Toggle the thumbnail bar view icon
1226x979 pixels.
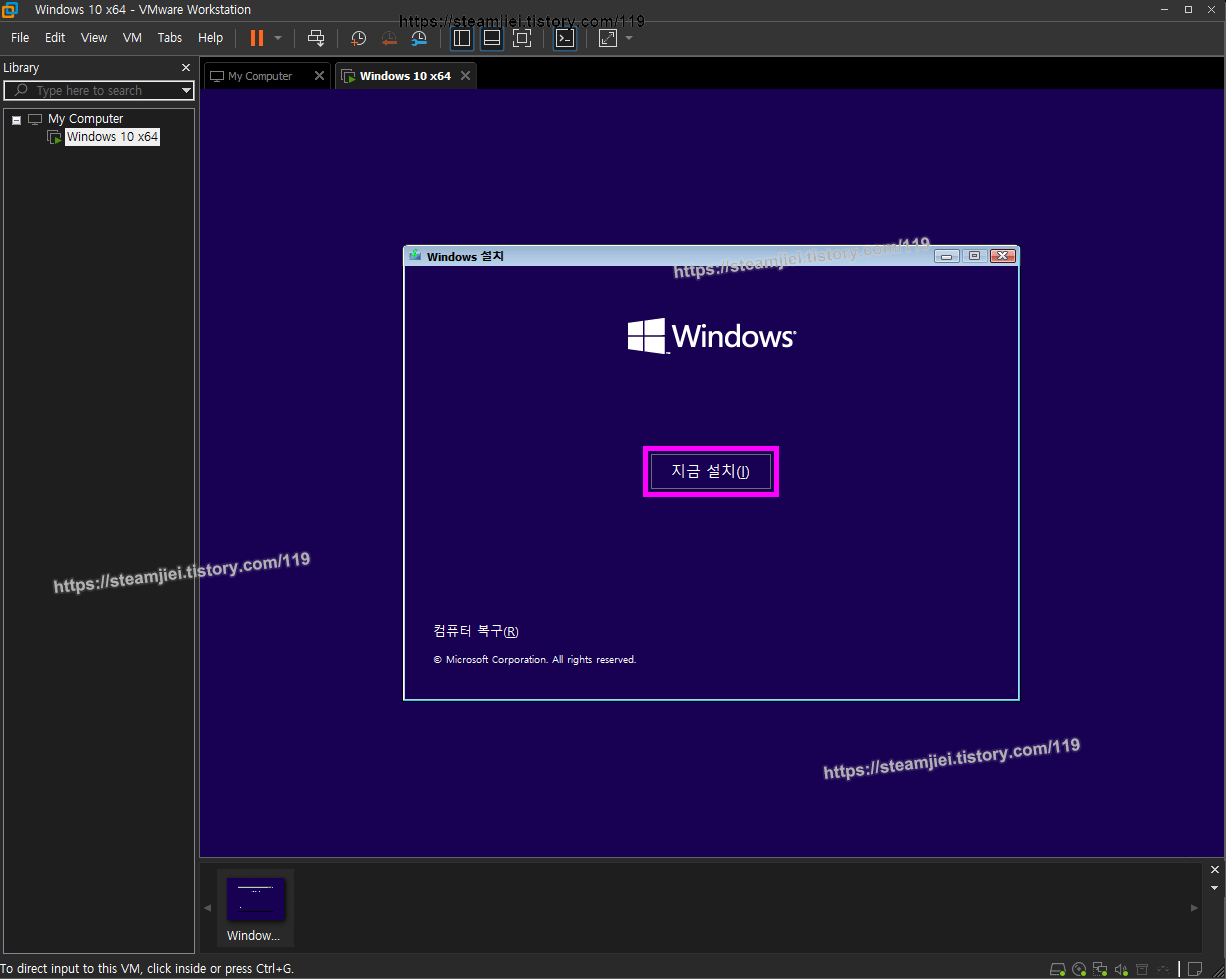[x=491, y=38]
